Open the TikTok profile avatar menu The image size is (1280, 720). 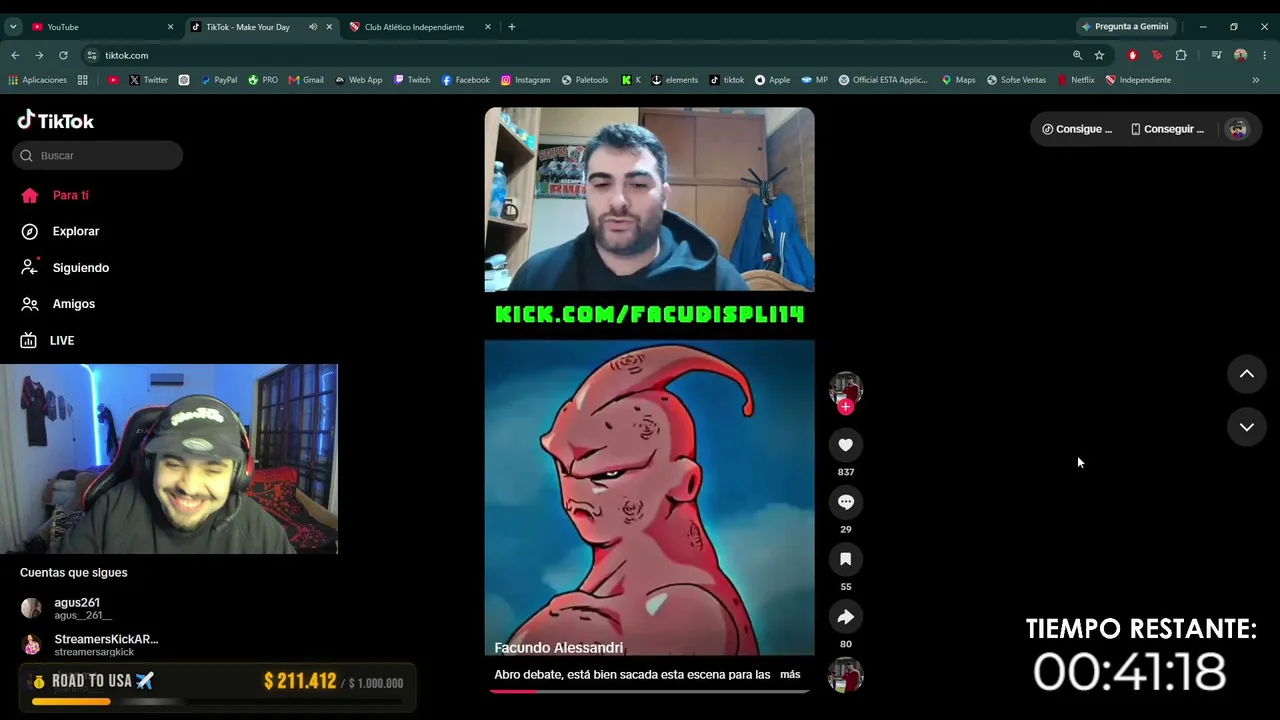pos(1238,129)
